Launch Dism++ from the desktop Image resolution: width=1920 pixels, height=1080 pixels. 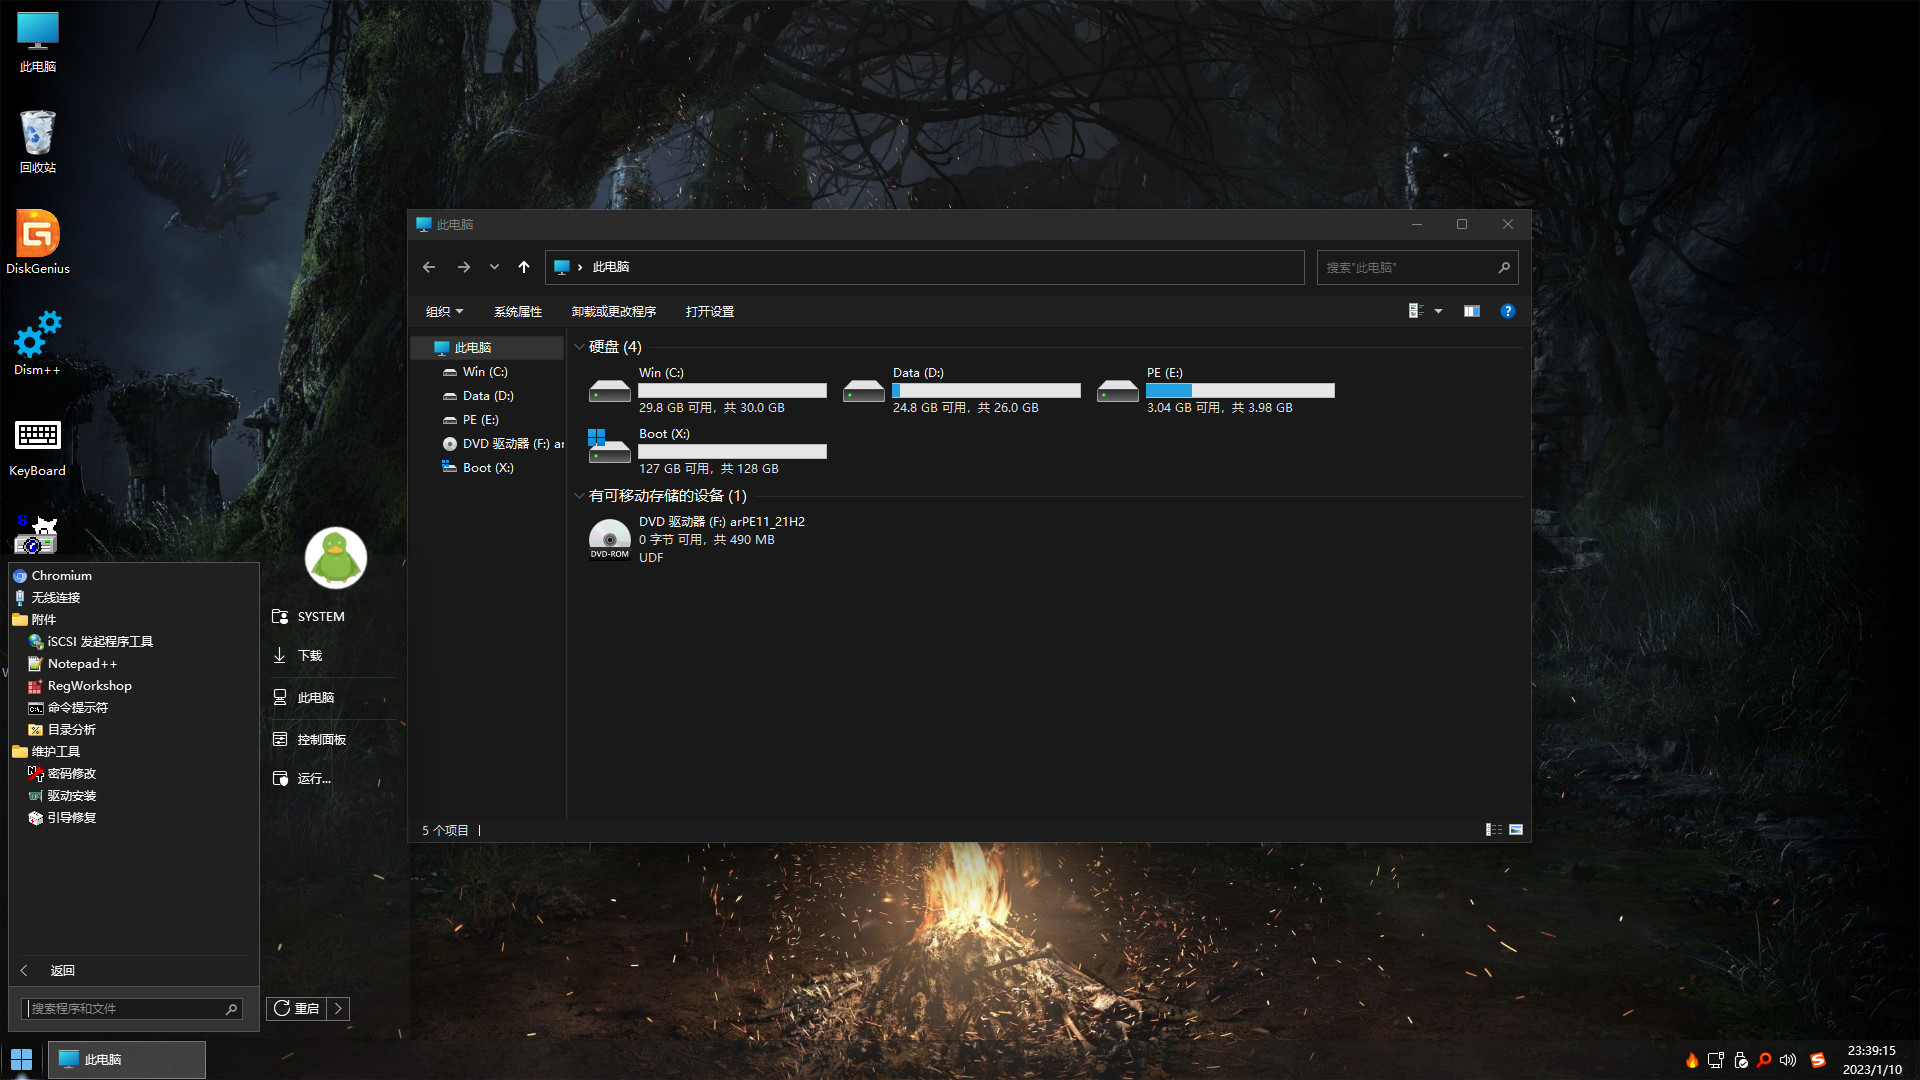click(x=38, y=343)
